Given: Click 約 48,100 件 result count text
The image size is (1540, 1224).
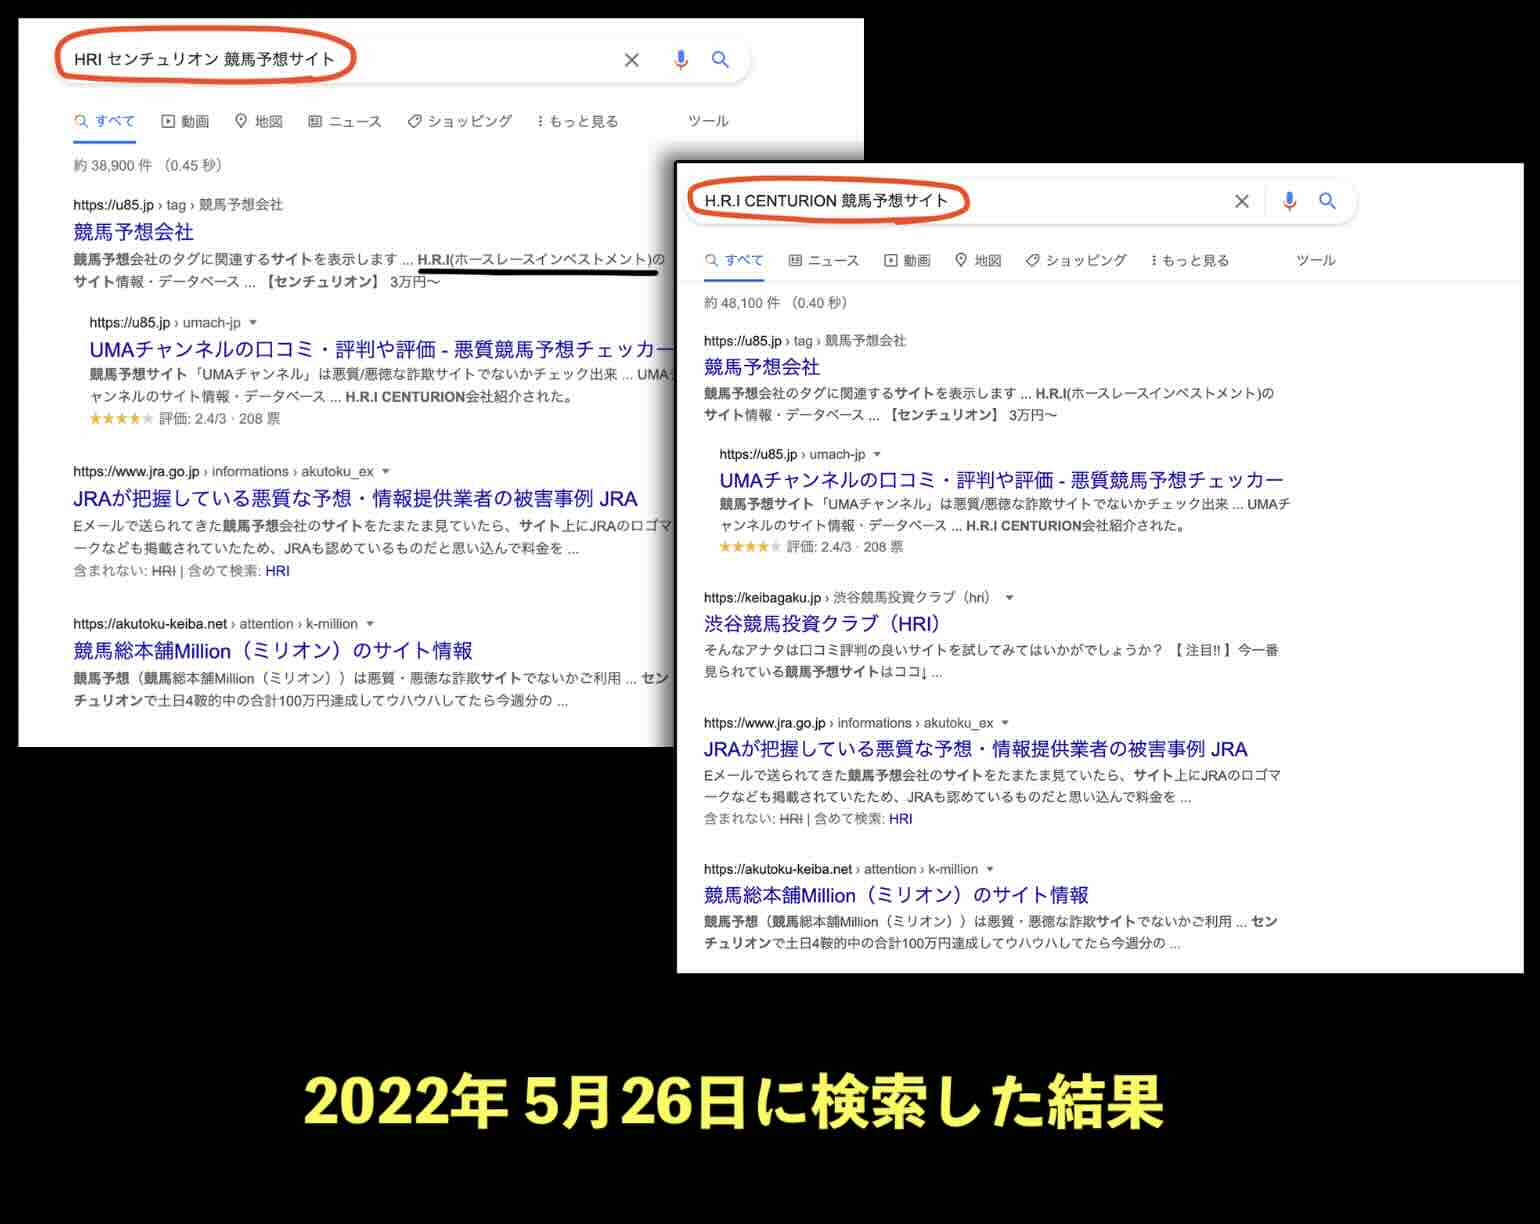Looking at the screenshot, I should (775, 303).
